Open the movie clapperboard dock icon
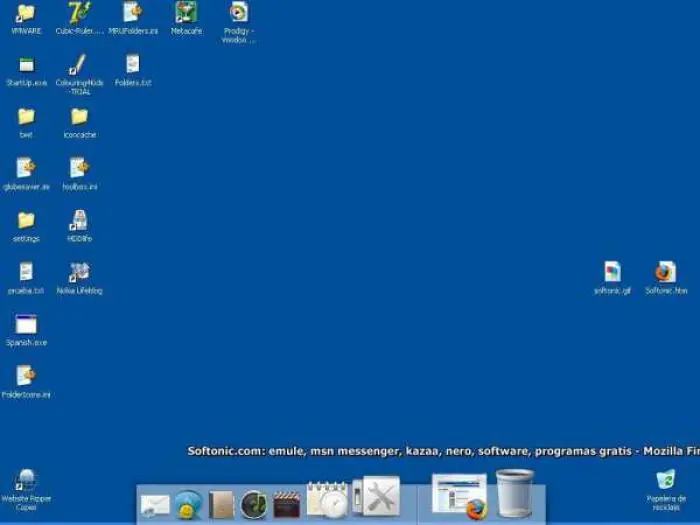The image size is (700, 525). point(286,504)
